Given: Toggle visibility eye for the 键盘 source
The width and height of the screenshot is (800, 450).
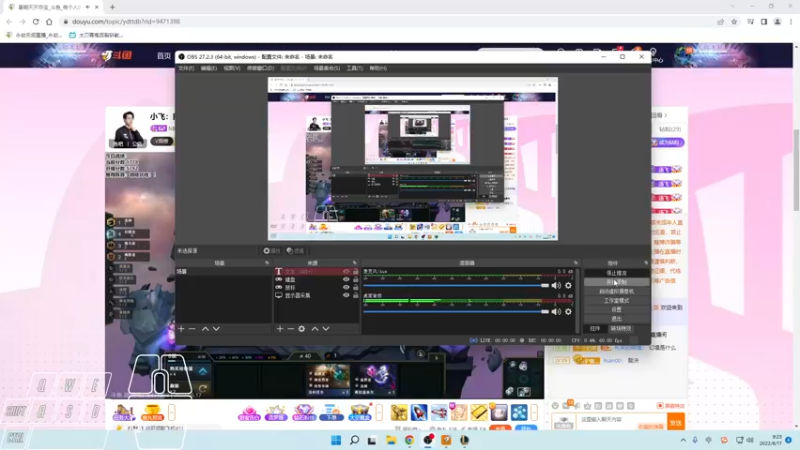Looking at the screenshot, I should click(x=346, y=280).
